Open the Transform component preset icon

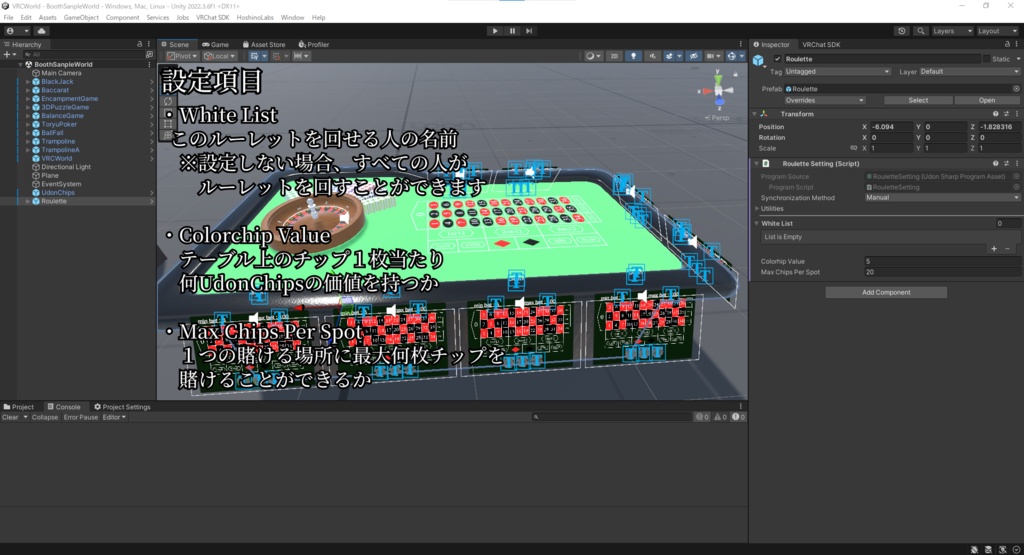(1006, 114)
